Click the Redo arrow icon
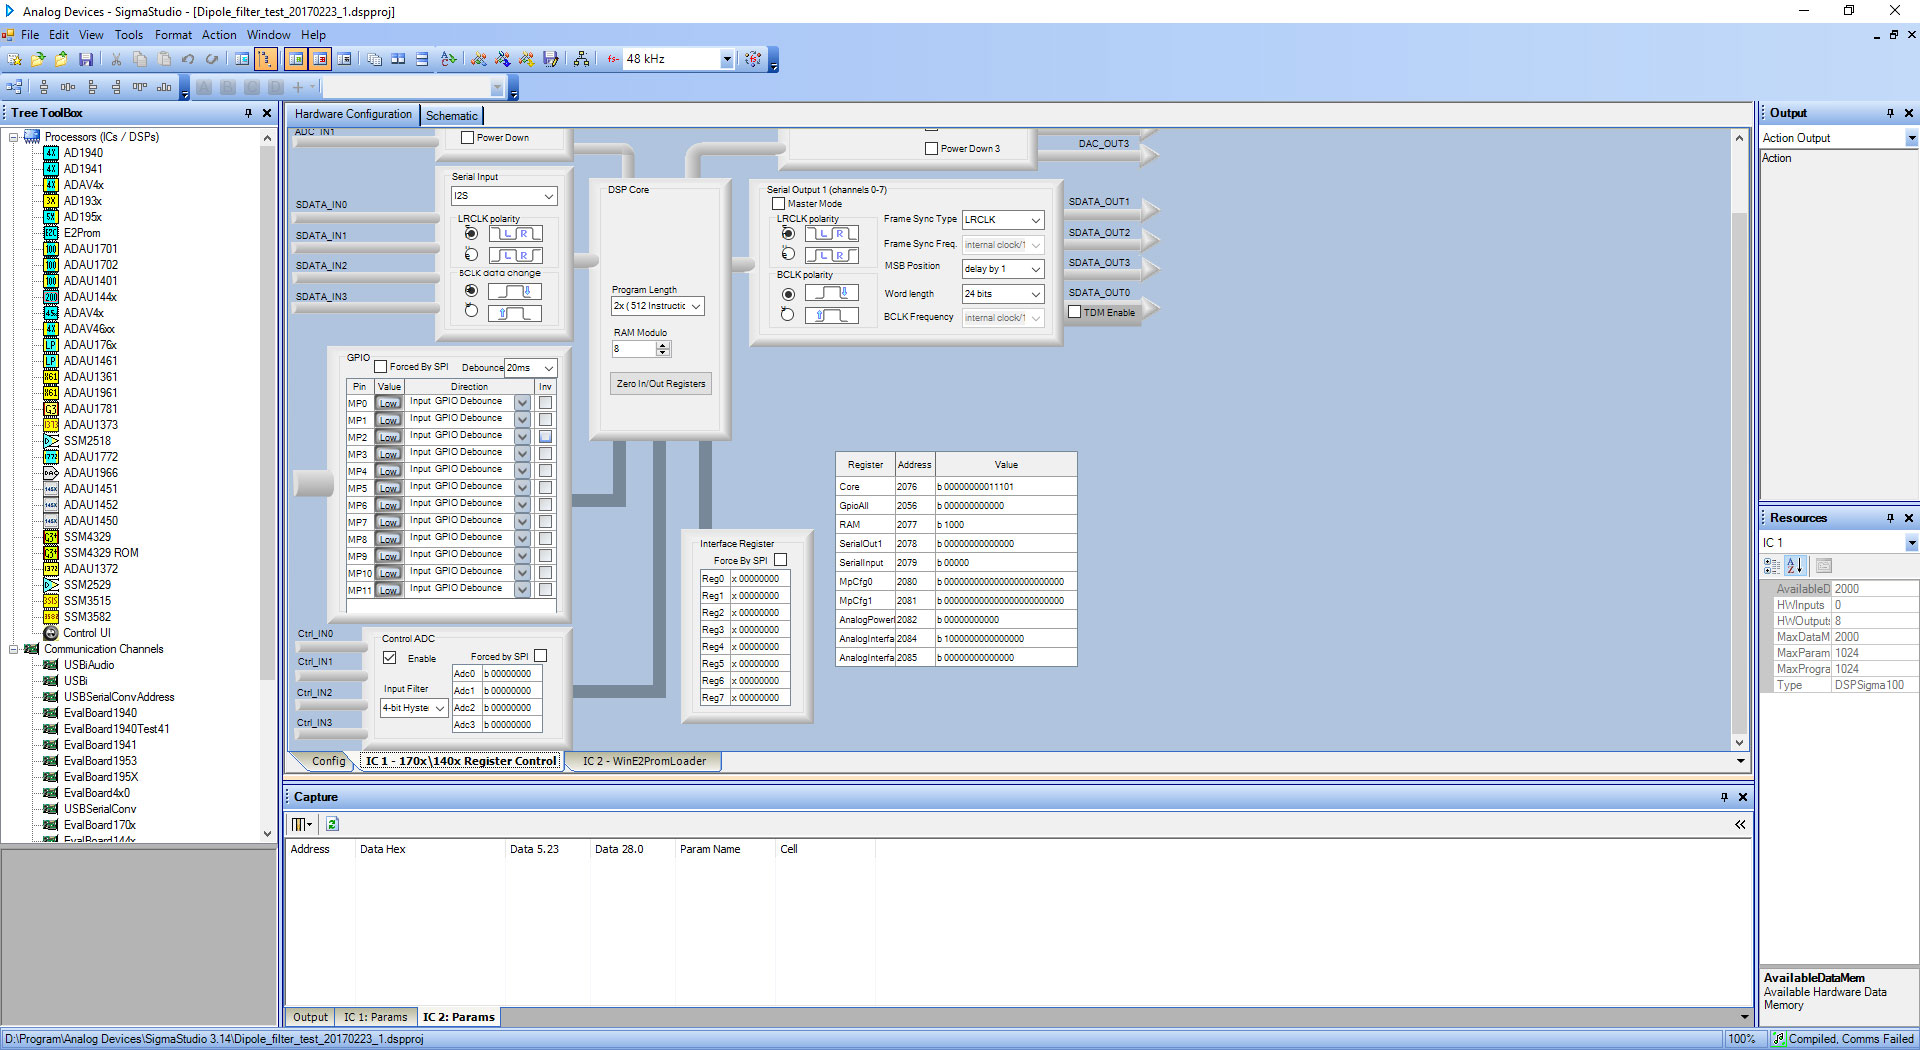The height and width of the screenshot is (1050, 1920). [x=212, y=59]
